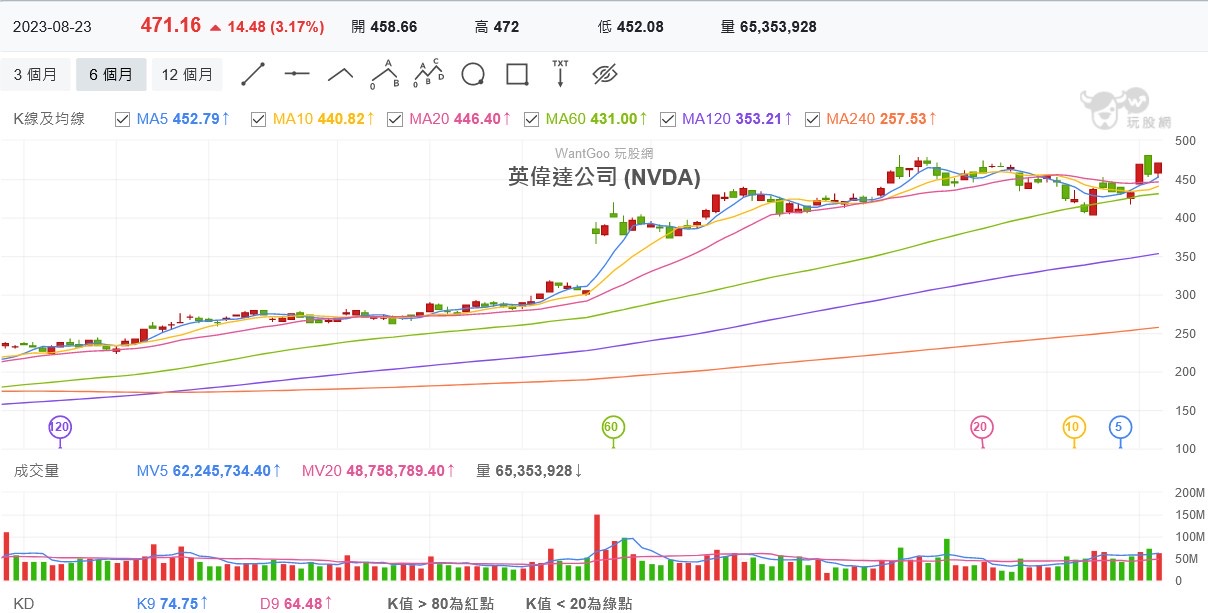This screenshot has width=1208, height=613.
Task: Uncheck the MA5 moving average checkbox
Action: (122, 119)
